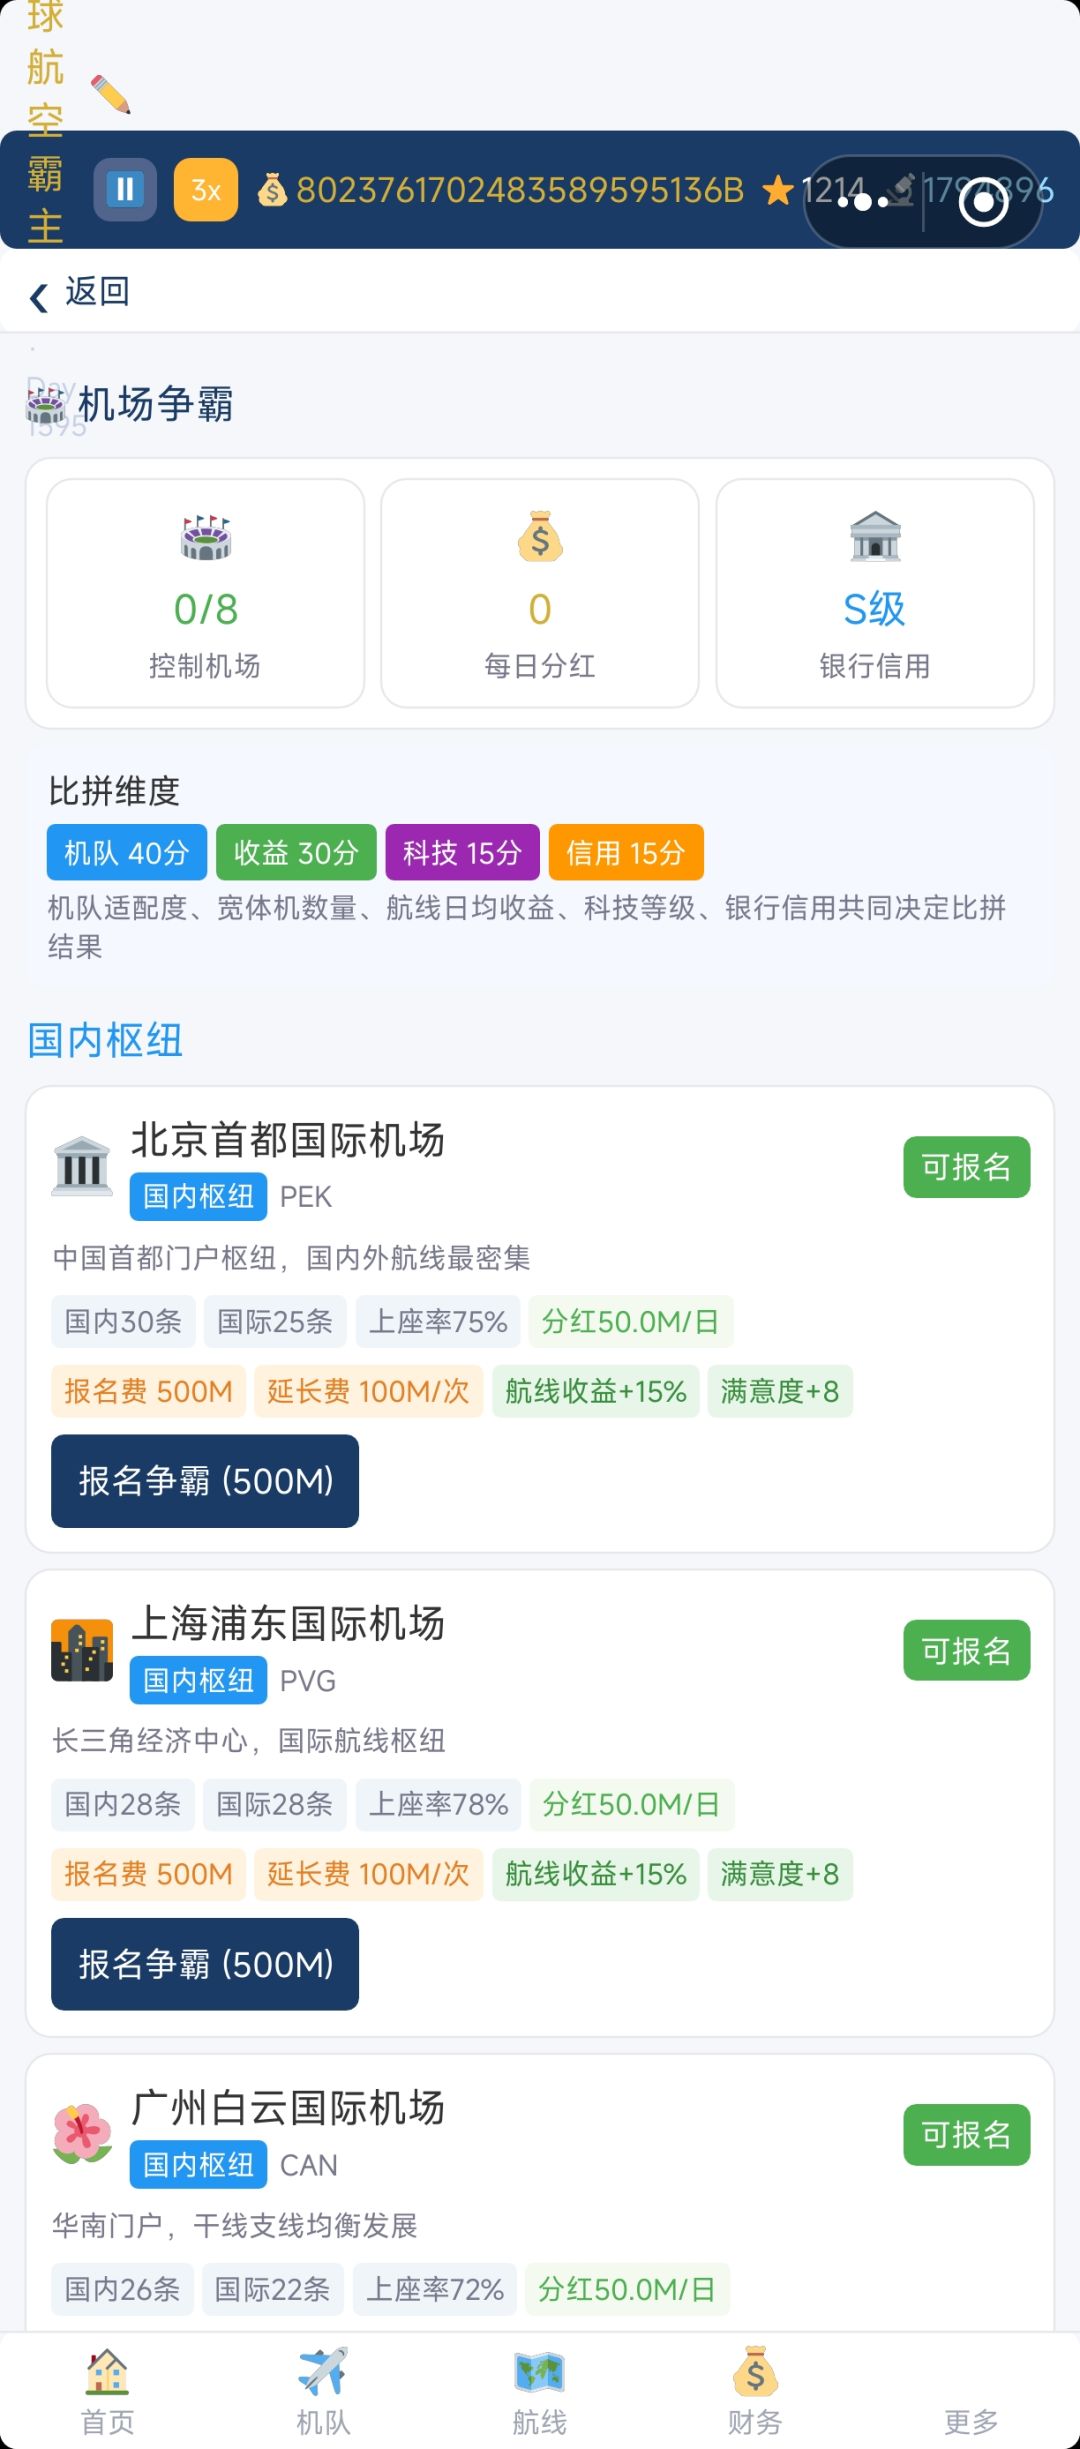Toggle the 3x speed button
The image size is (1080, 2449).
206,189
